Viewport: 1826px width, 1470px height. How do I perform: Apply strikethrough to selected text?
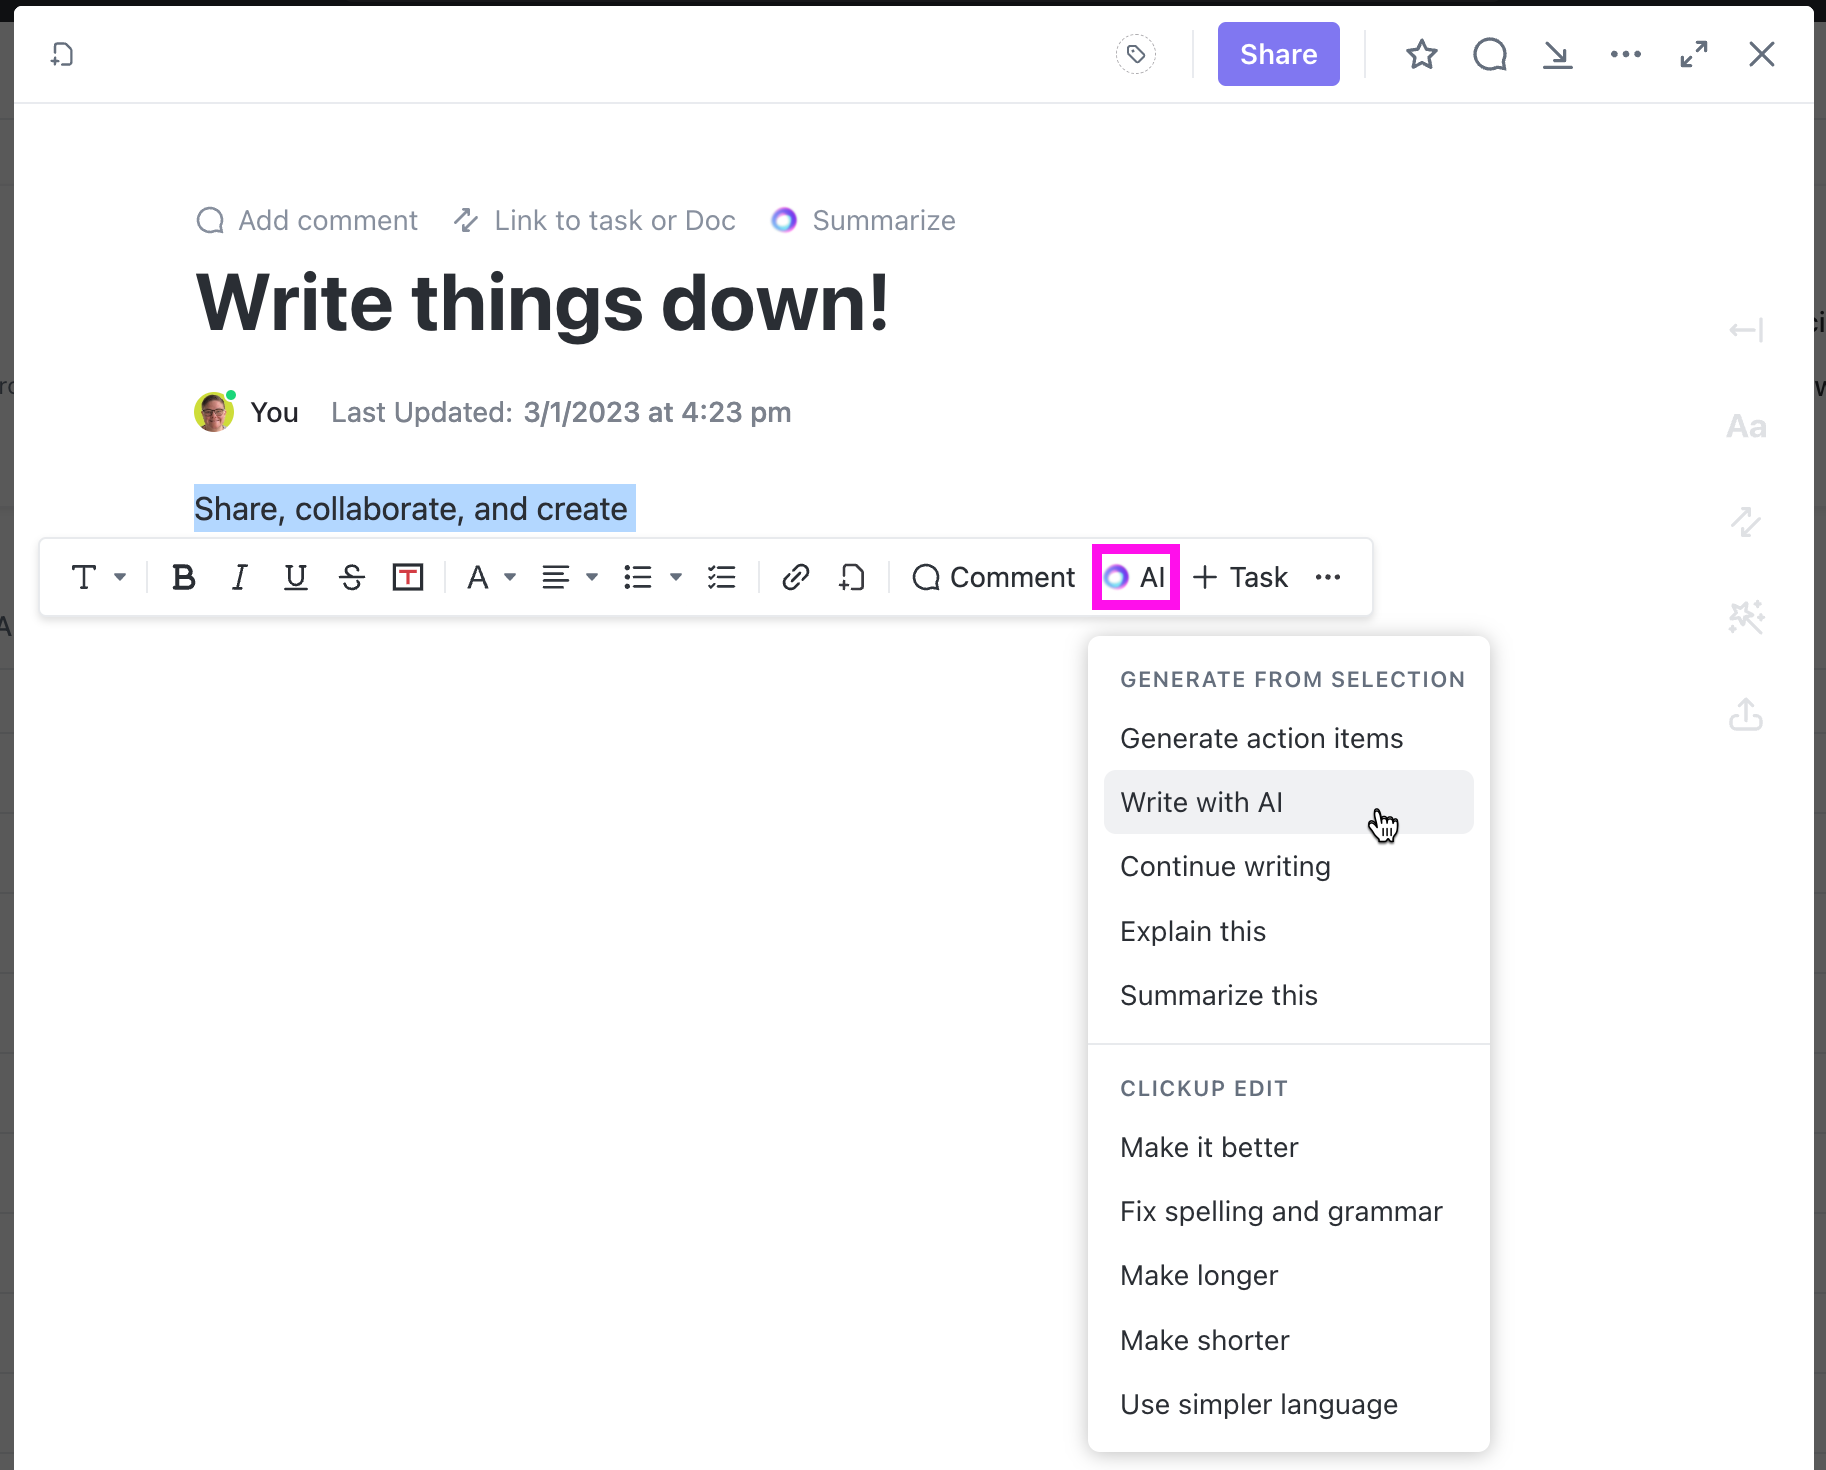[351, 577]
